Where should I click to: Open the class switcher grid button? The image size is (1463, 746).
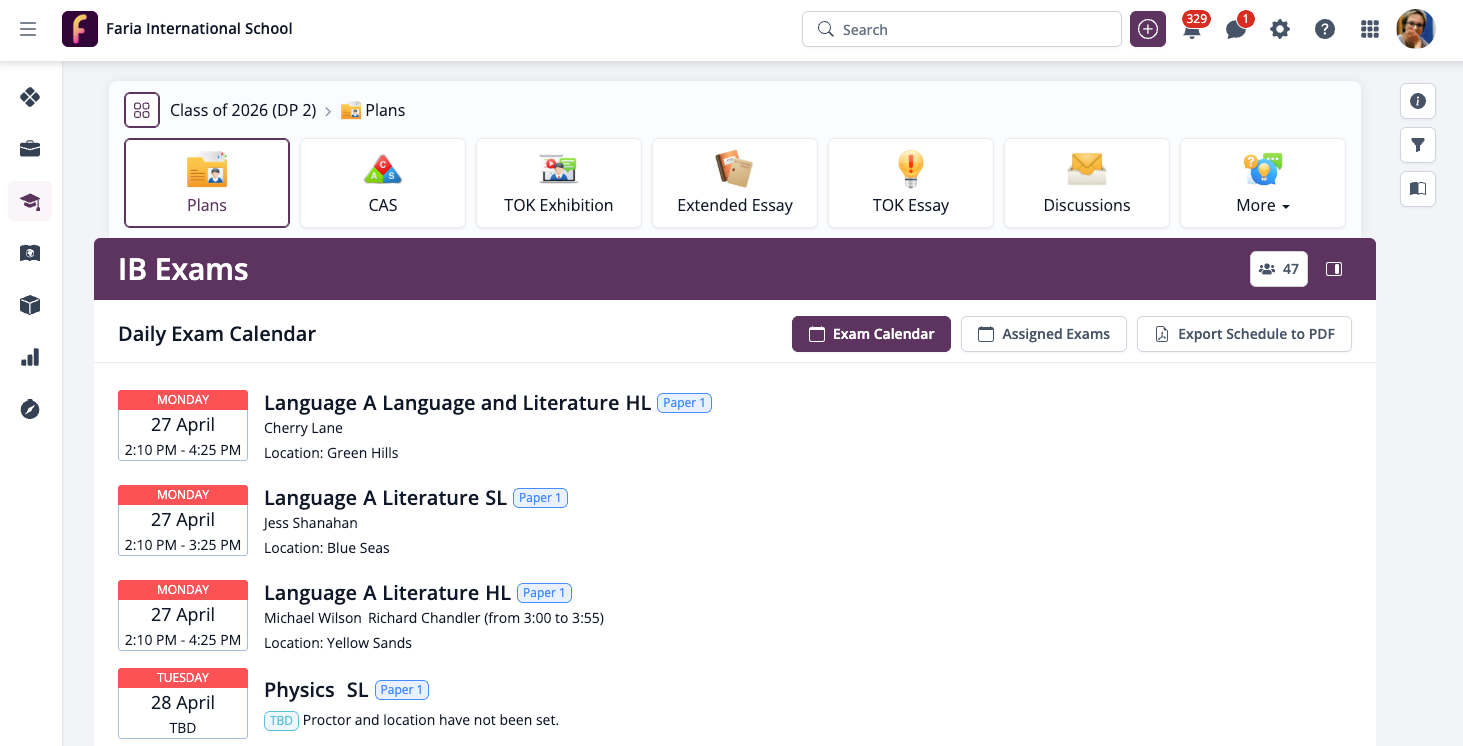point(142,110)
